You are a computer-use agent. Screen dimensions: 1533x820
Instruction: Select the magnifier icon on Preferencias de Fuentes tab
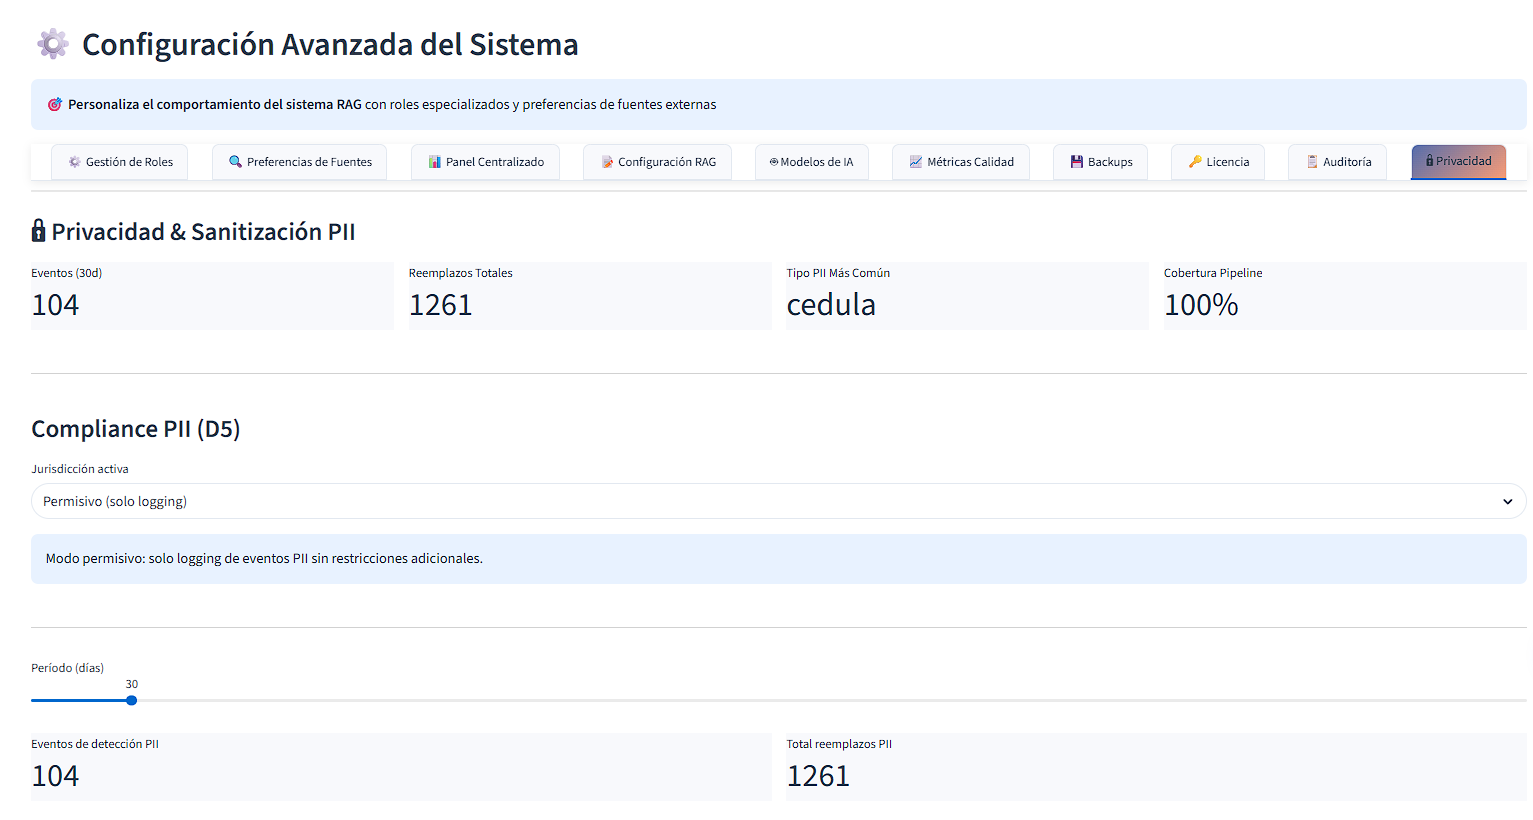click(236, 161)
